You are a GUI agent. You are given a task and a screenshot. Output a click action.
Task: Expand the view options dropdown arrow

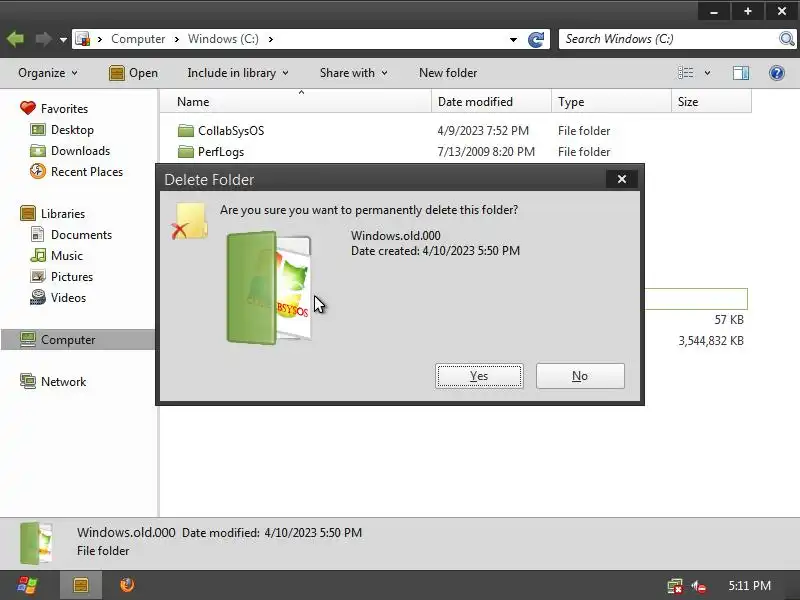[x=707, y=73]
